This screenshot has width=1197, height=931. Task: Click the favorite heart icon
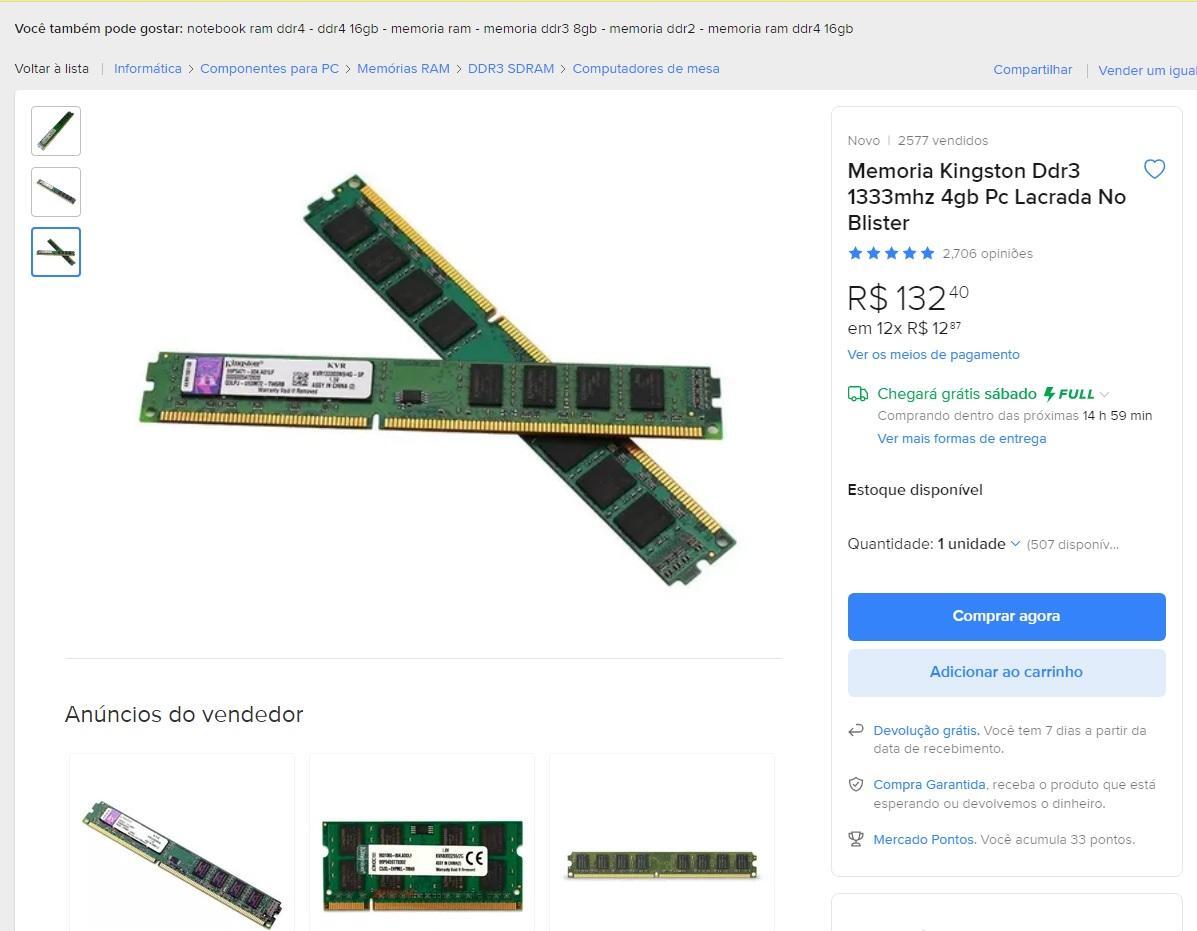tap(1154, 169)
